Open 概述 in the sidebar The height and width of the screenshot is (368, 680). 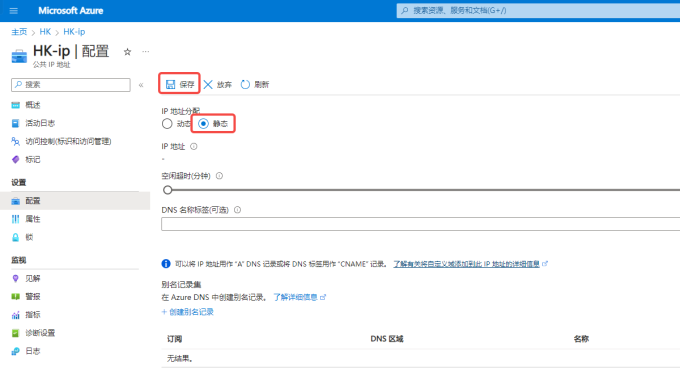click(x=33, y=105)
